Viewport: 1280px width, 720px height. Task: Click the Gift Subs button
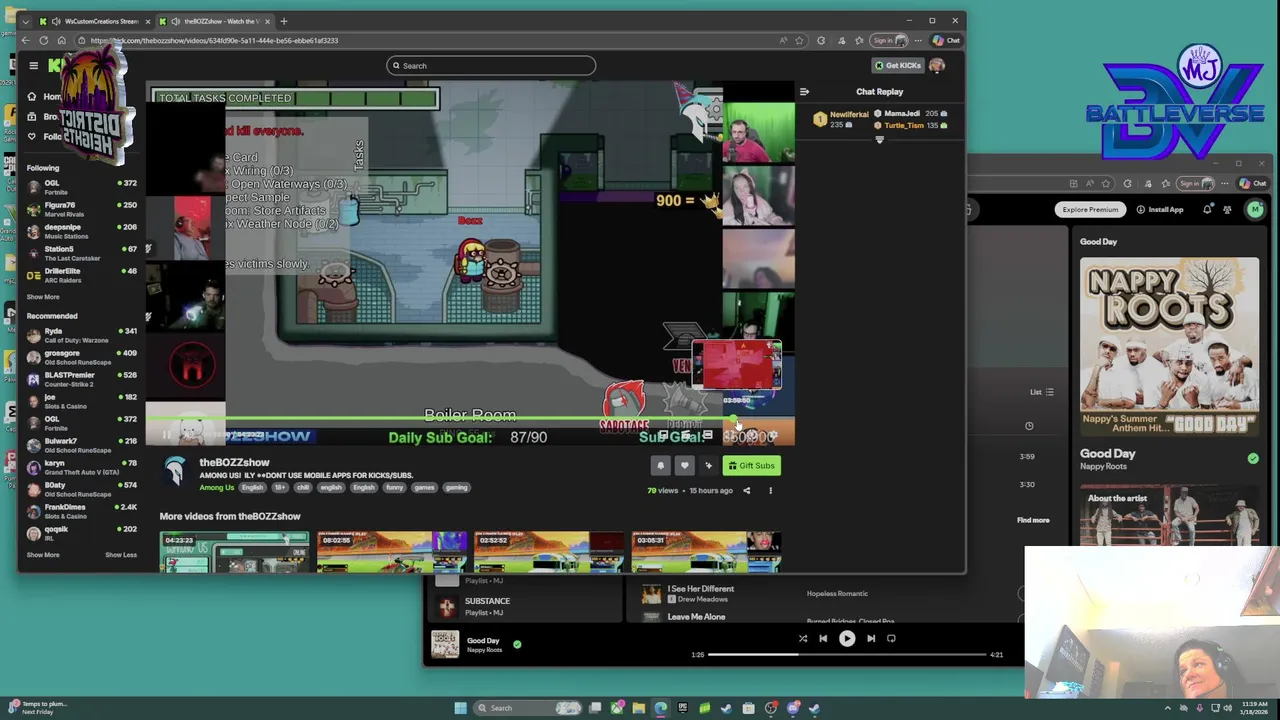(x=752, y=465)
